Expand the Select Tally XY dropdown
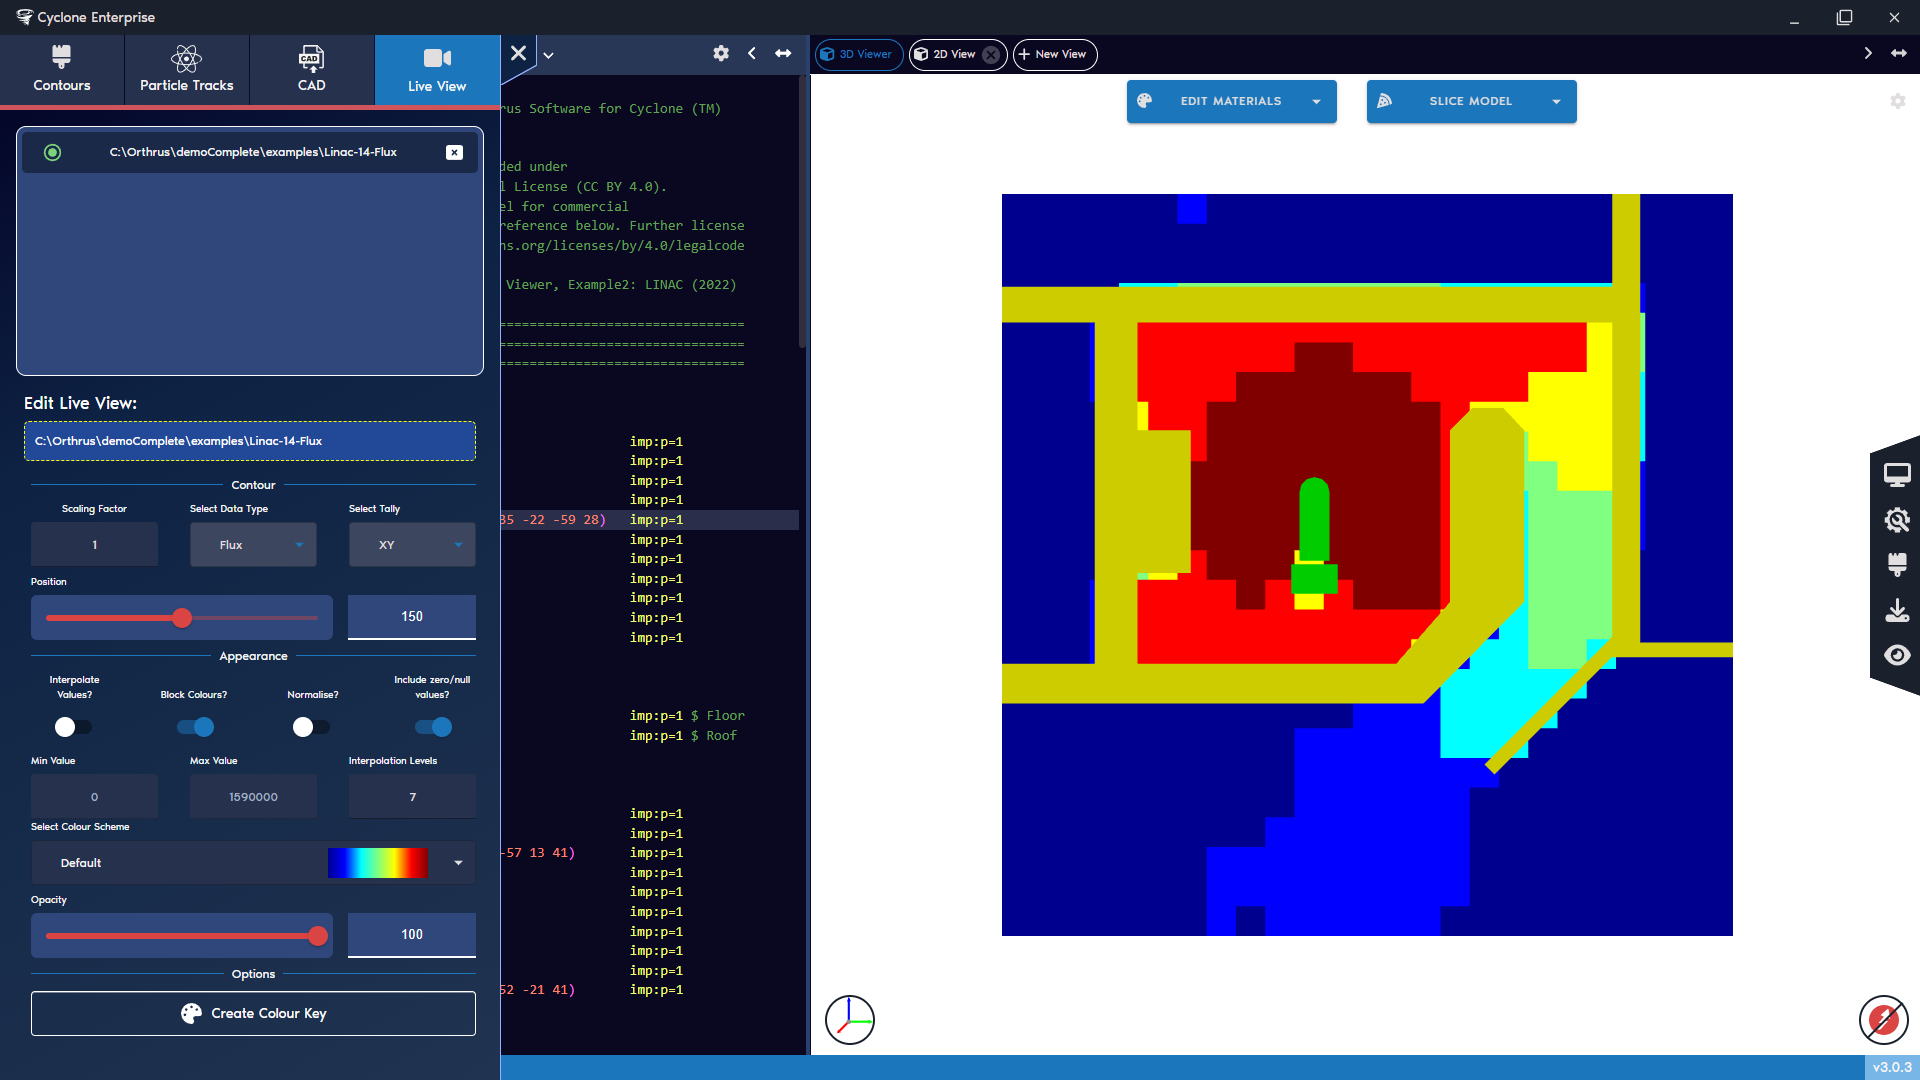The image size is (1920, 1080). (411, 544)
